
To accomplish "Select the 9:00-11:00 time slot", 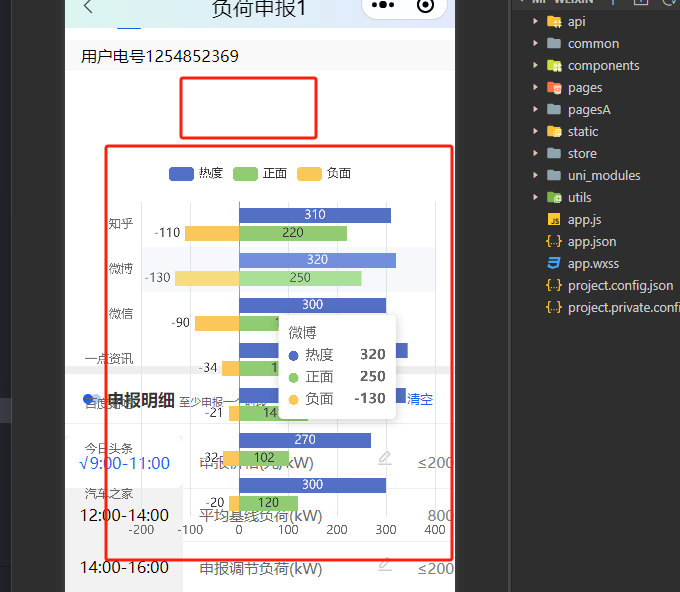I will [x=125, y=463].
